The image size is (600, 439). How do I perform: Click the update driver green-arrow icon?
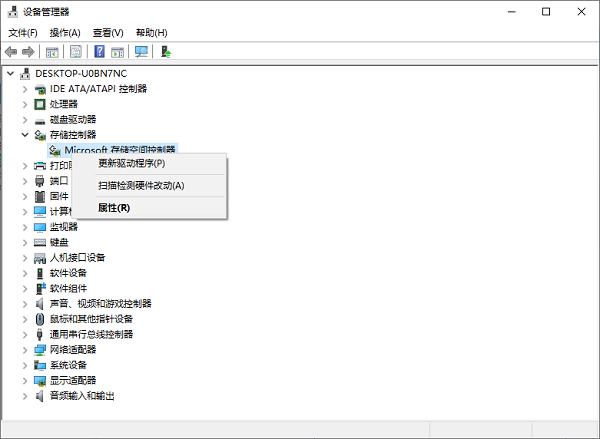[166, 52]
